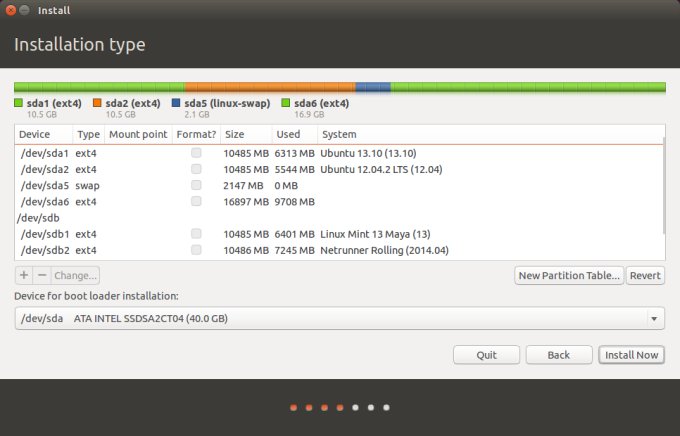Click the minus remove partition icon
This screenshot has height=436, width=680.
pos(42,275)
